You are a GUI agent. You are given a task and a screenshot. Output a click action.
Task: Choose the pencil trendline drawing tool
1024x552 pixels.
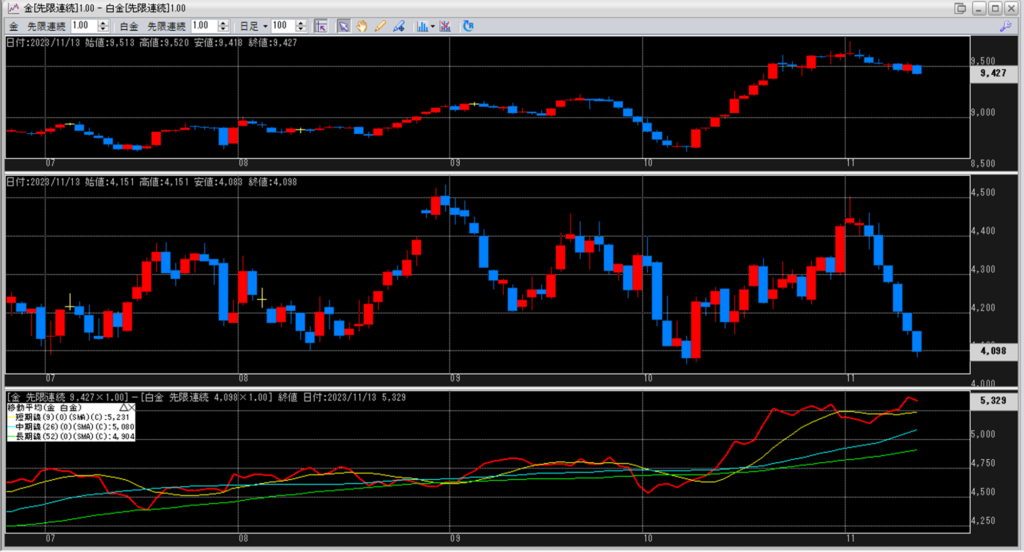click(x=379, y=25)
